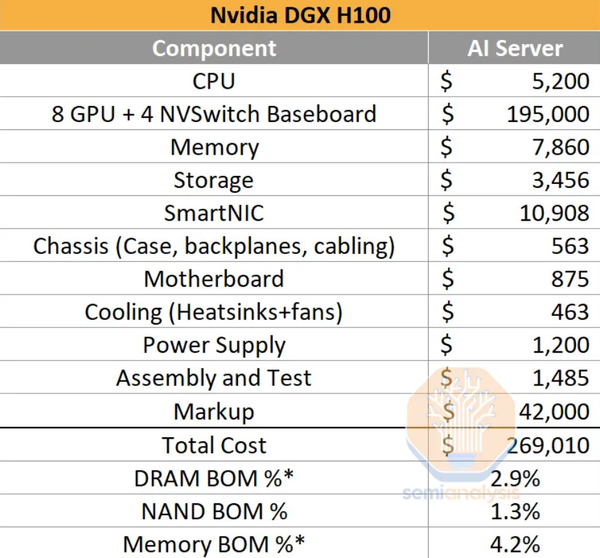This screenshot has height=558, width=600.
Task: Select the SmartNIC row label
Action: pos(214,213)
